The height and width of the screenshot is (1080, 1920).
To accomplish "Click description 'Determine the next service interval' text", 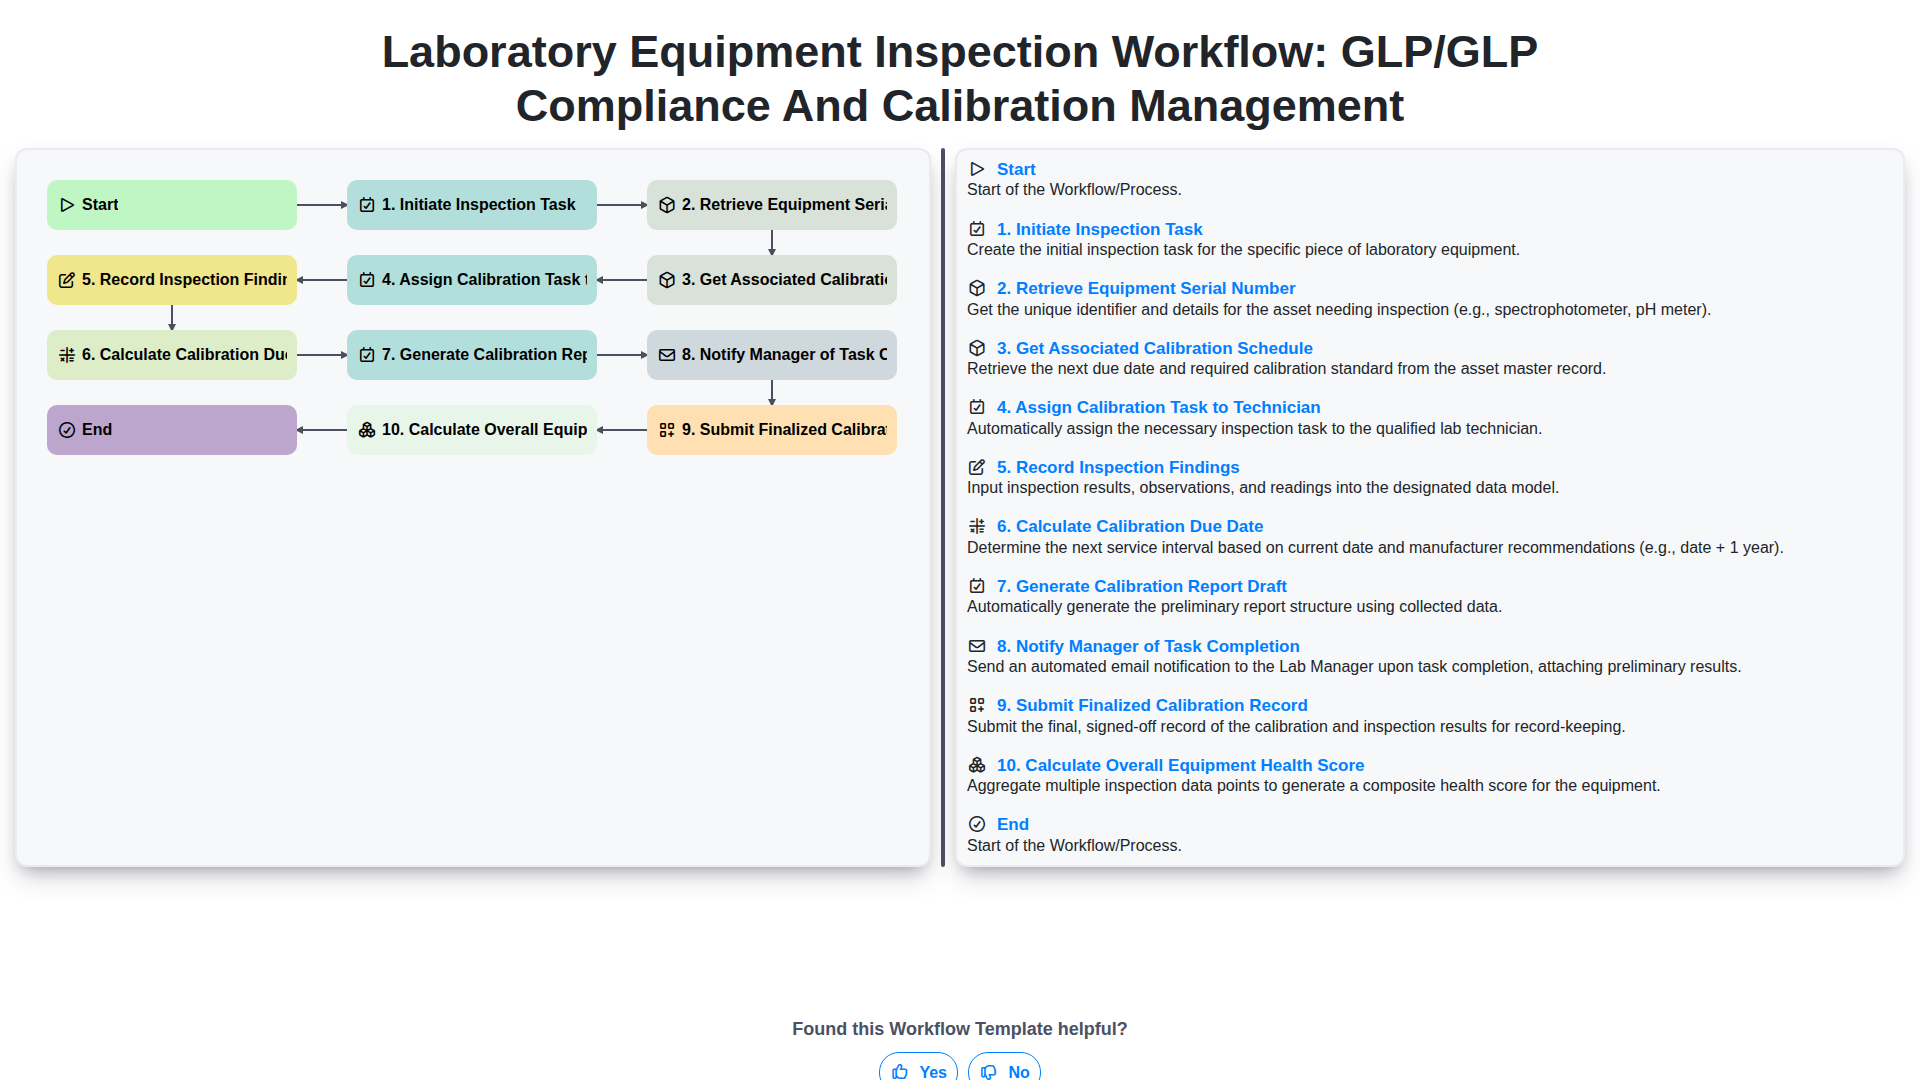I will 1375,548.
